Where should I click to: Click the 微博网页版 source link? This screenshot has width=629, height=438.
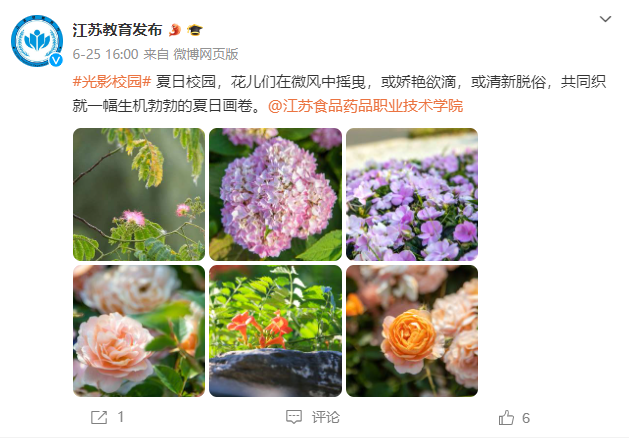pyautogui.click(x=206, y=54)
